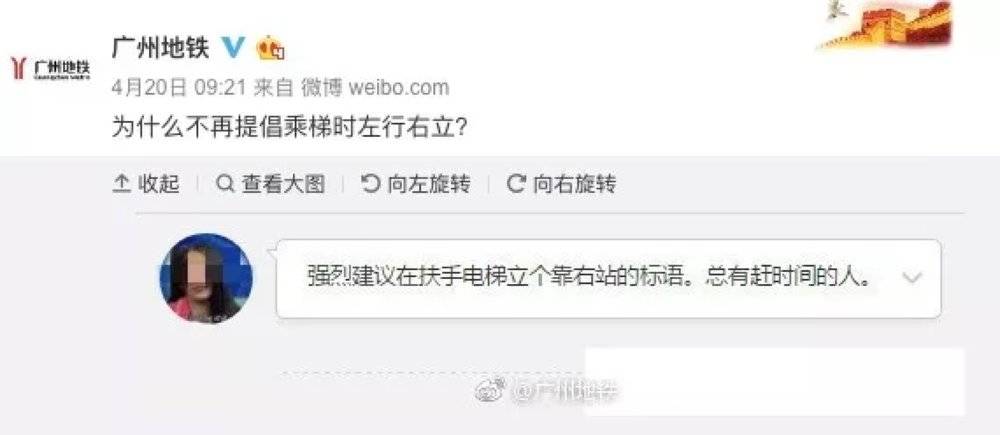Select 查看大图 to view large image
Viewport: 1000px width, 435px height.
(283, 184)
